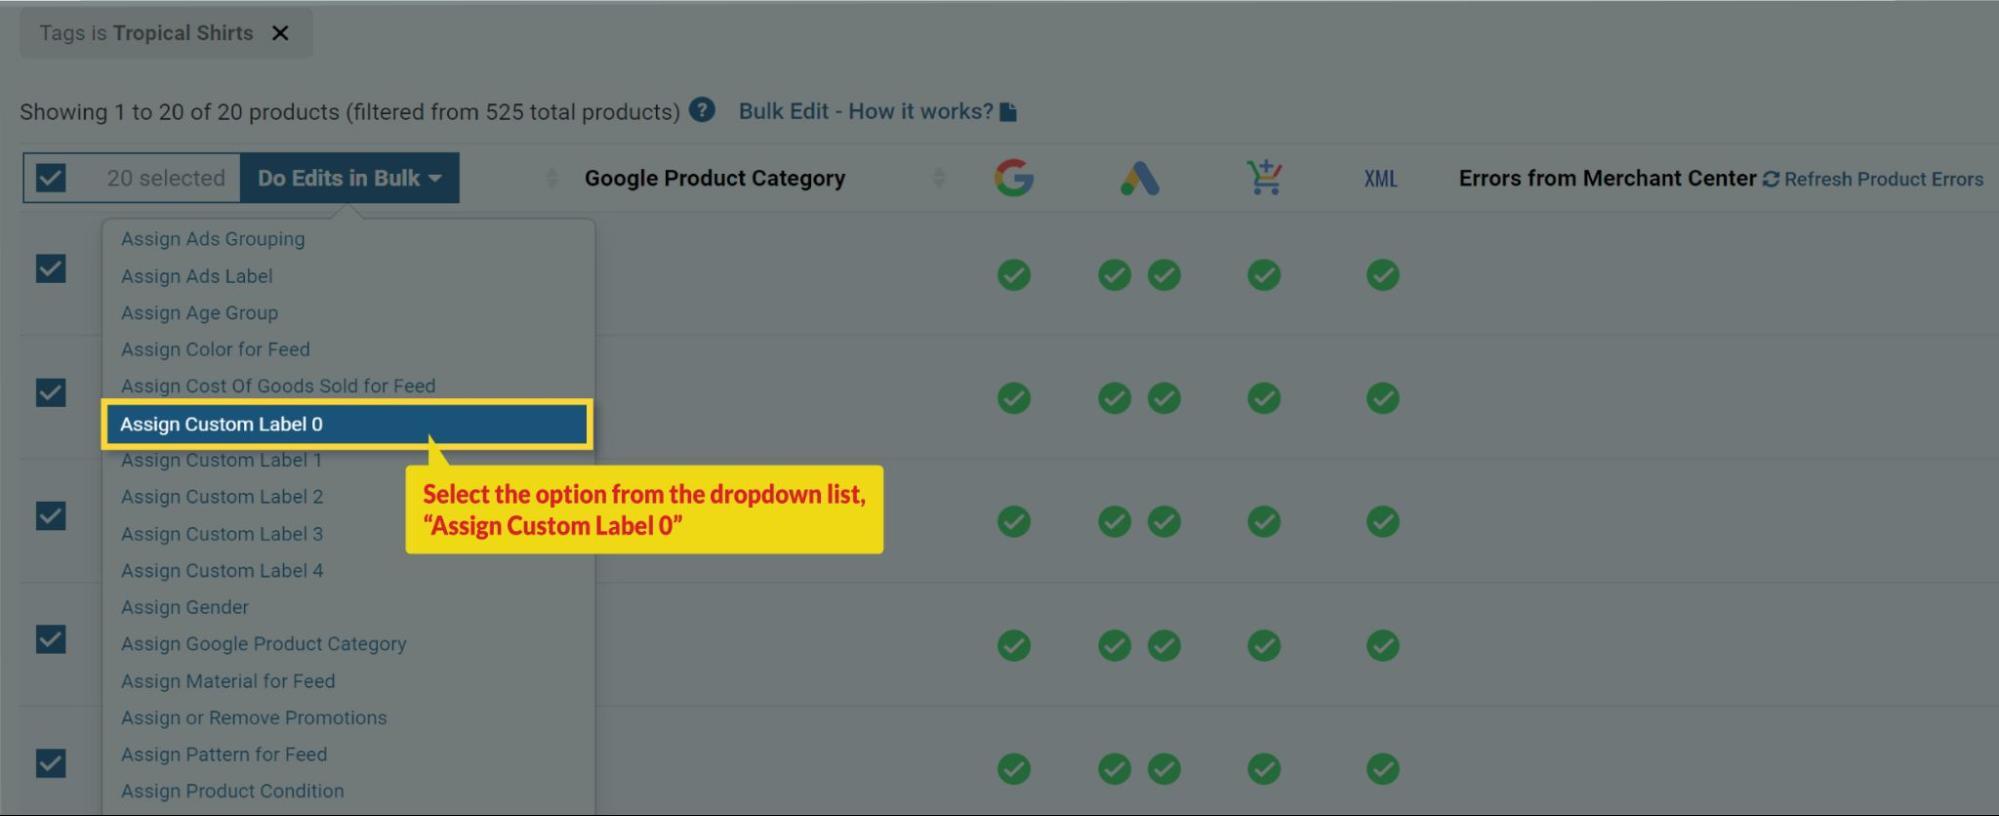
Task: Uncheck the third product row checkbox
Action: pos(51,516)
